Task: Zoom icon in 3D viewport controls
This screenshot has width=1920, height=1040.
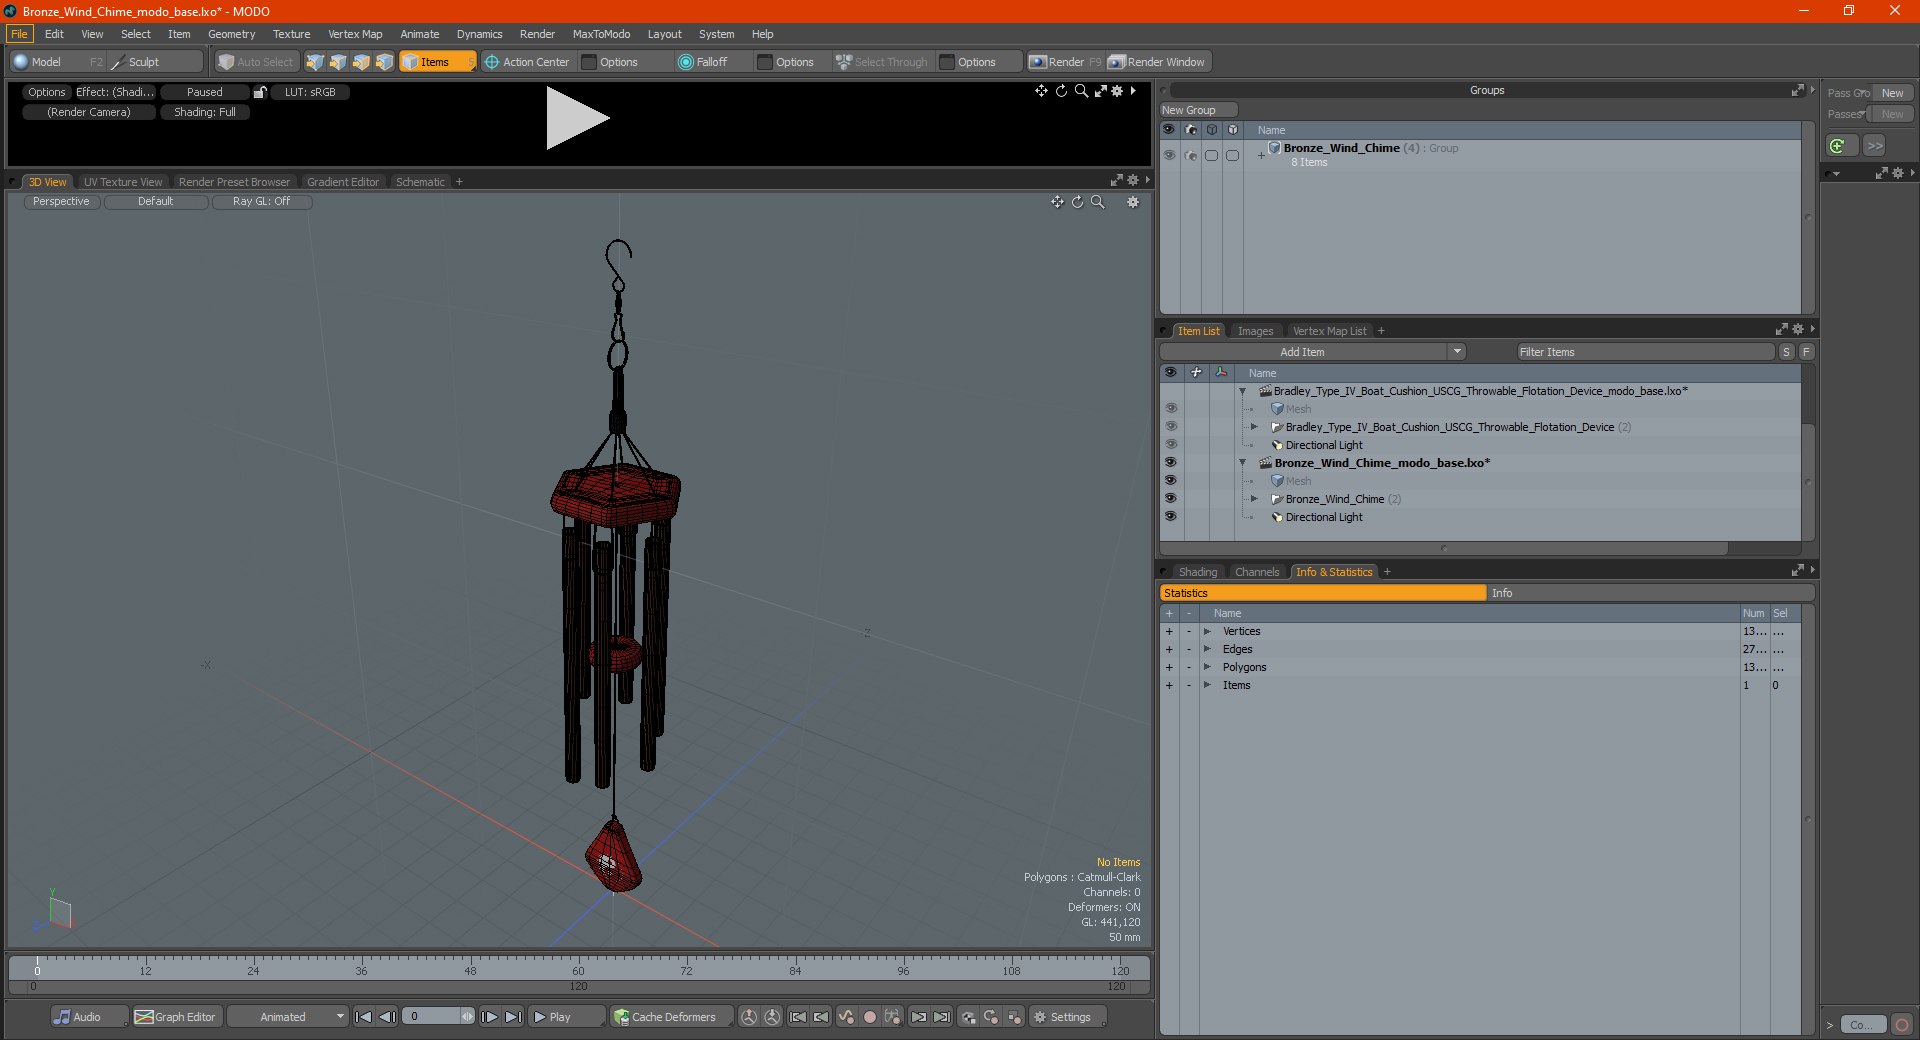Action: [1097, 202]
